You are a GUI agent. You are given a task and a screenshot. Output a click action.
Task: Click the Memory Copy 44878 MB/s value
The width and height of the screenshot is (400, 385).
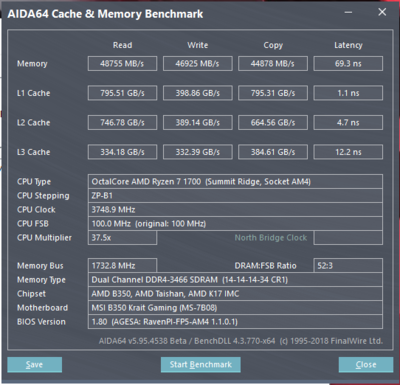[x=273, y=64]
